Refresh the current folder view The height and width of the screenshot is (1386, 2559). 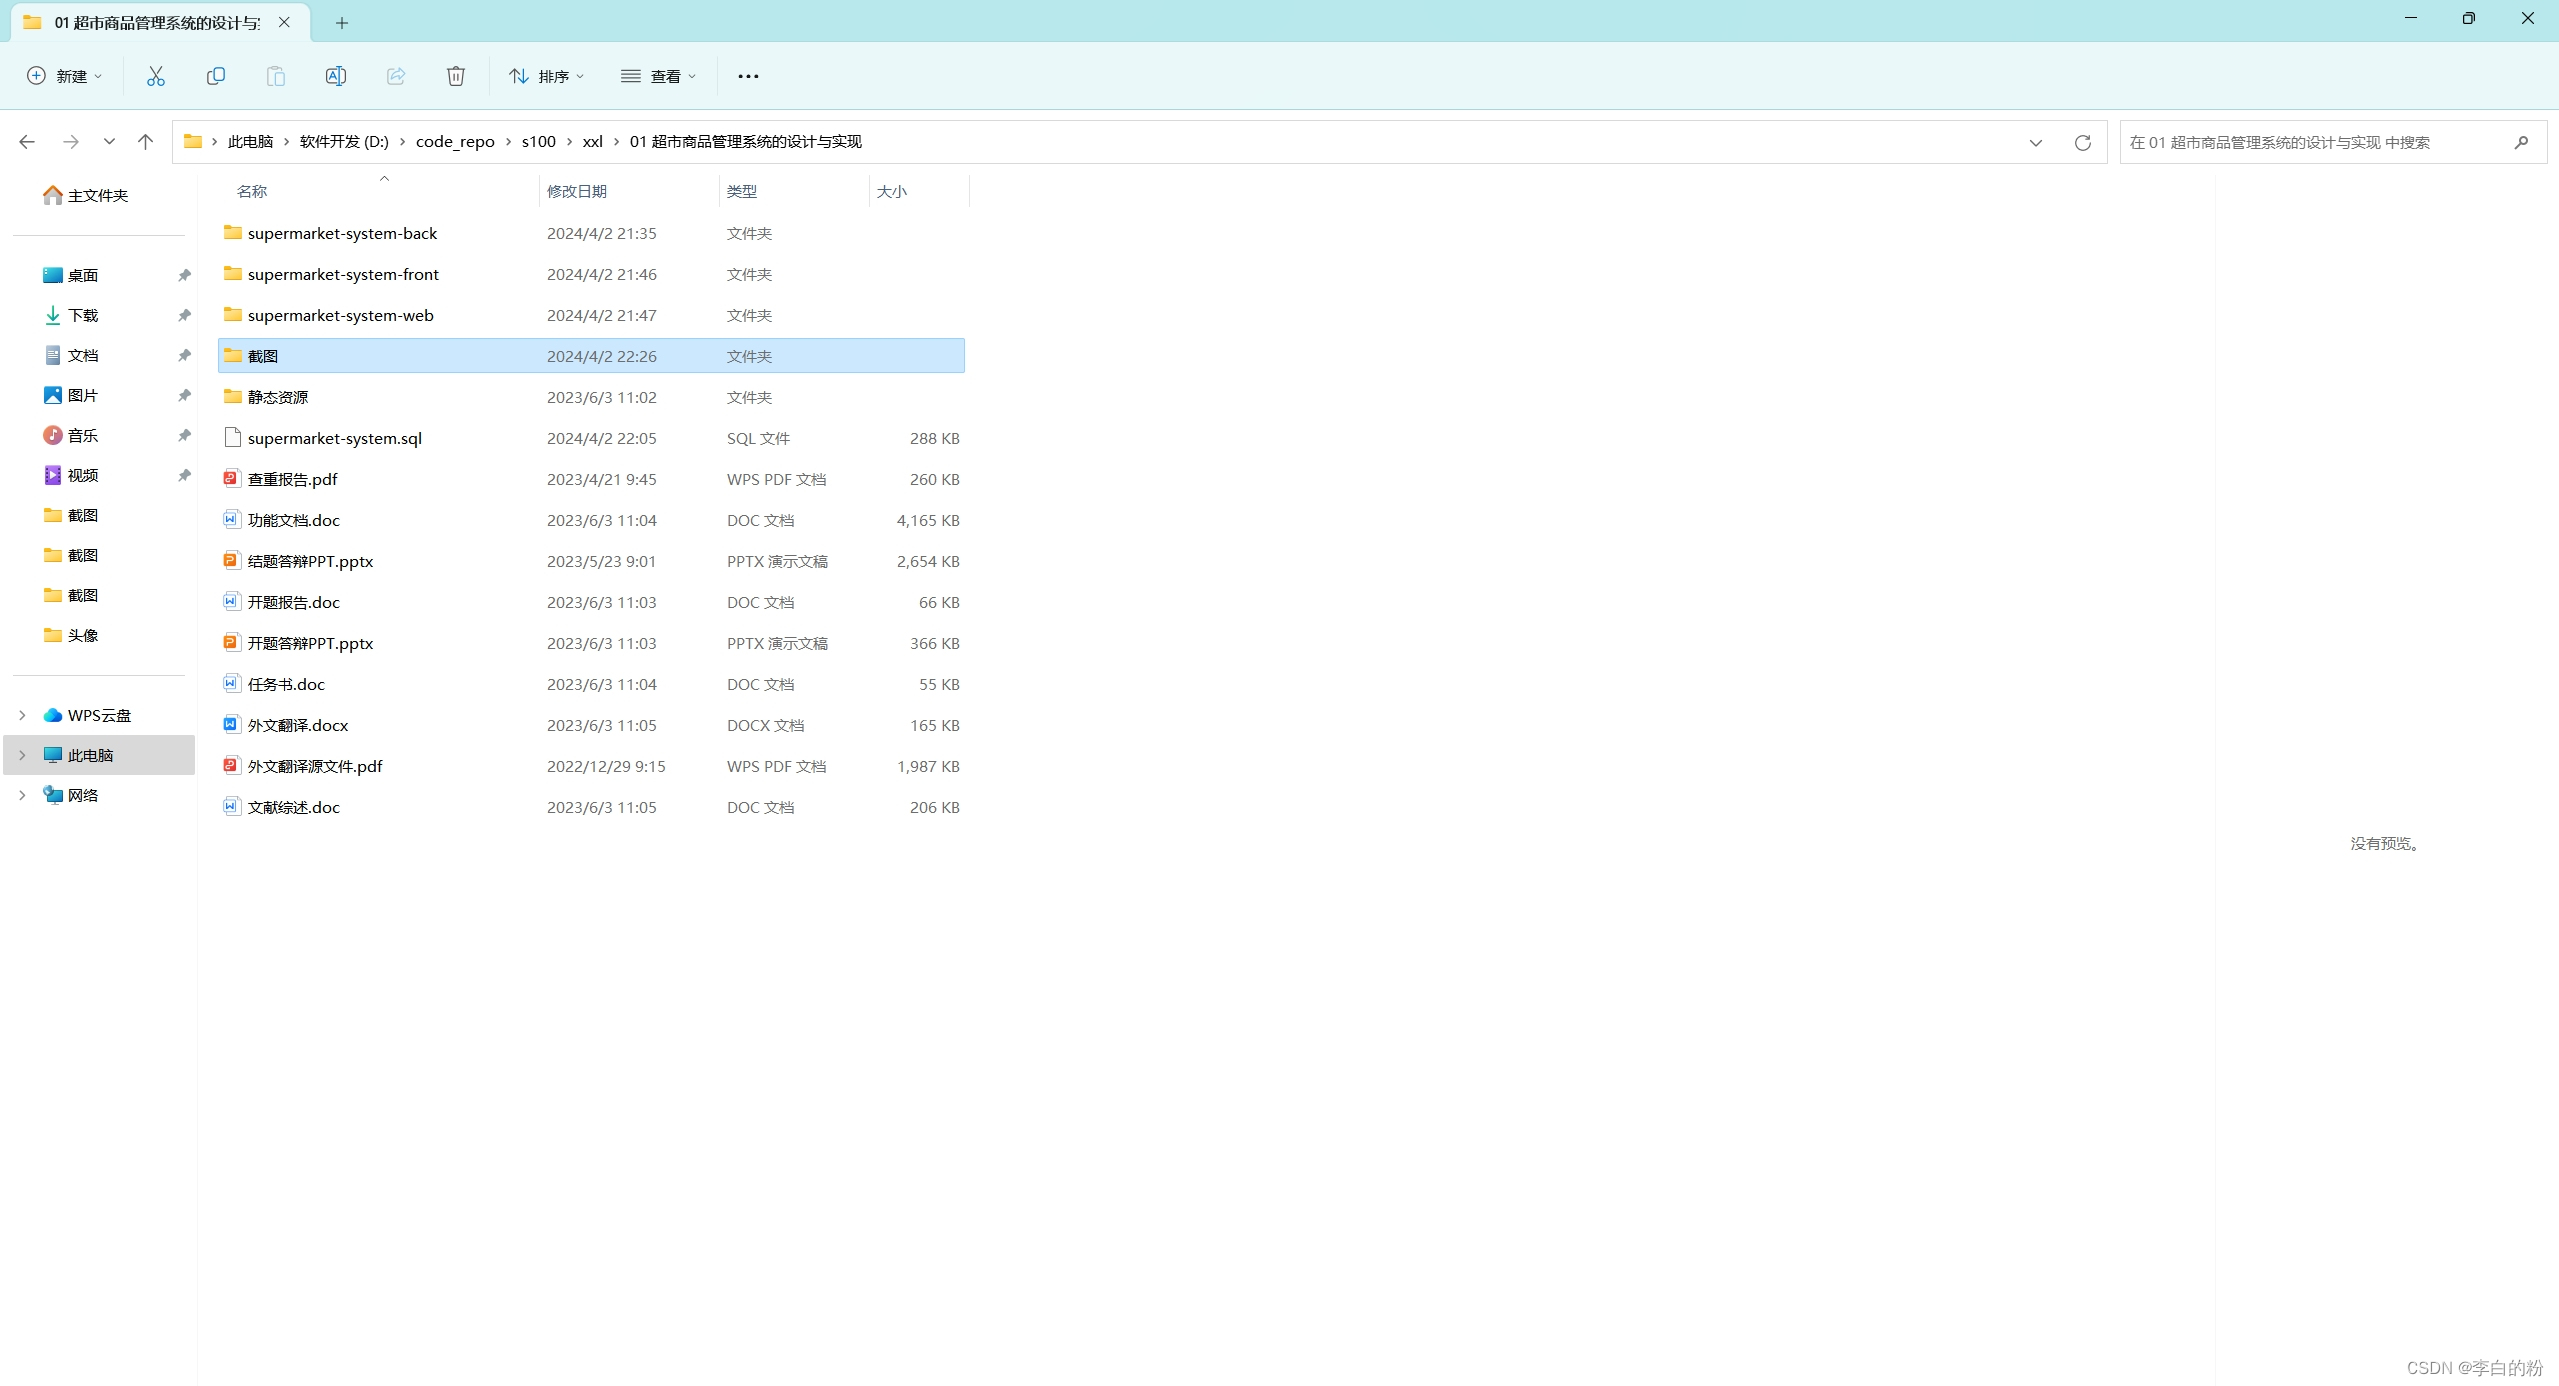2083,142
